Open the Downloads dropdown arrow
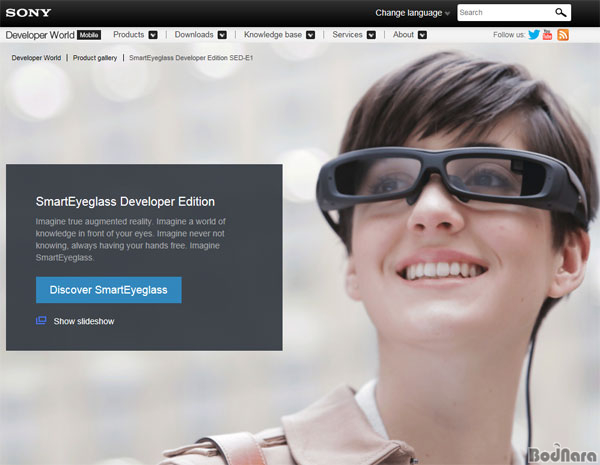Image resolution: width=600 pixels, height=465 pixels. pos(222,35)
